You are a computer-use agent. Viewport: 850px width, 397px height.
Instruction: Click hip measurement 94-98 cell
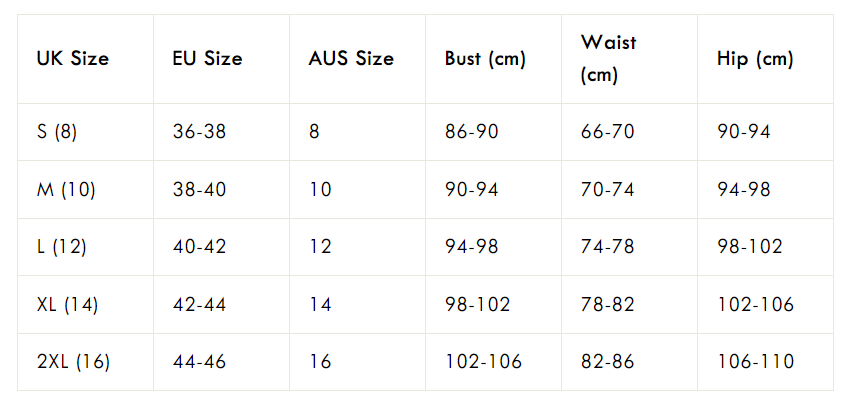[x=766, y=190]
